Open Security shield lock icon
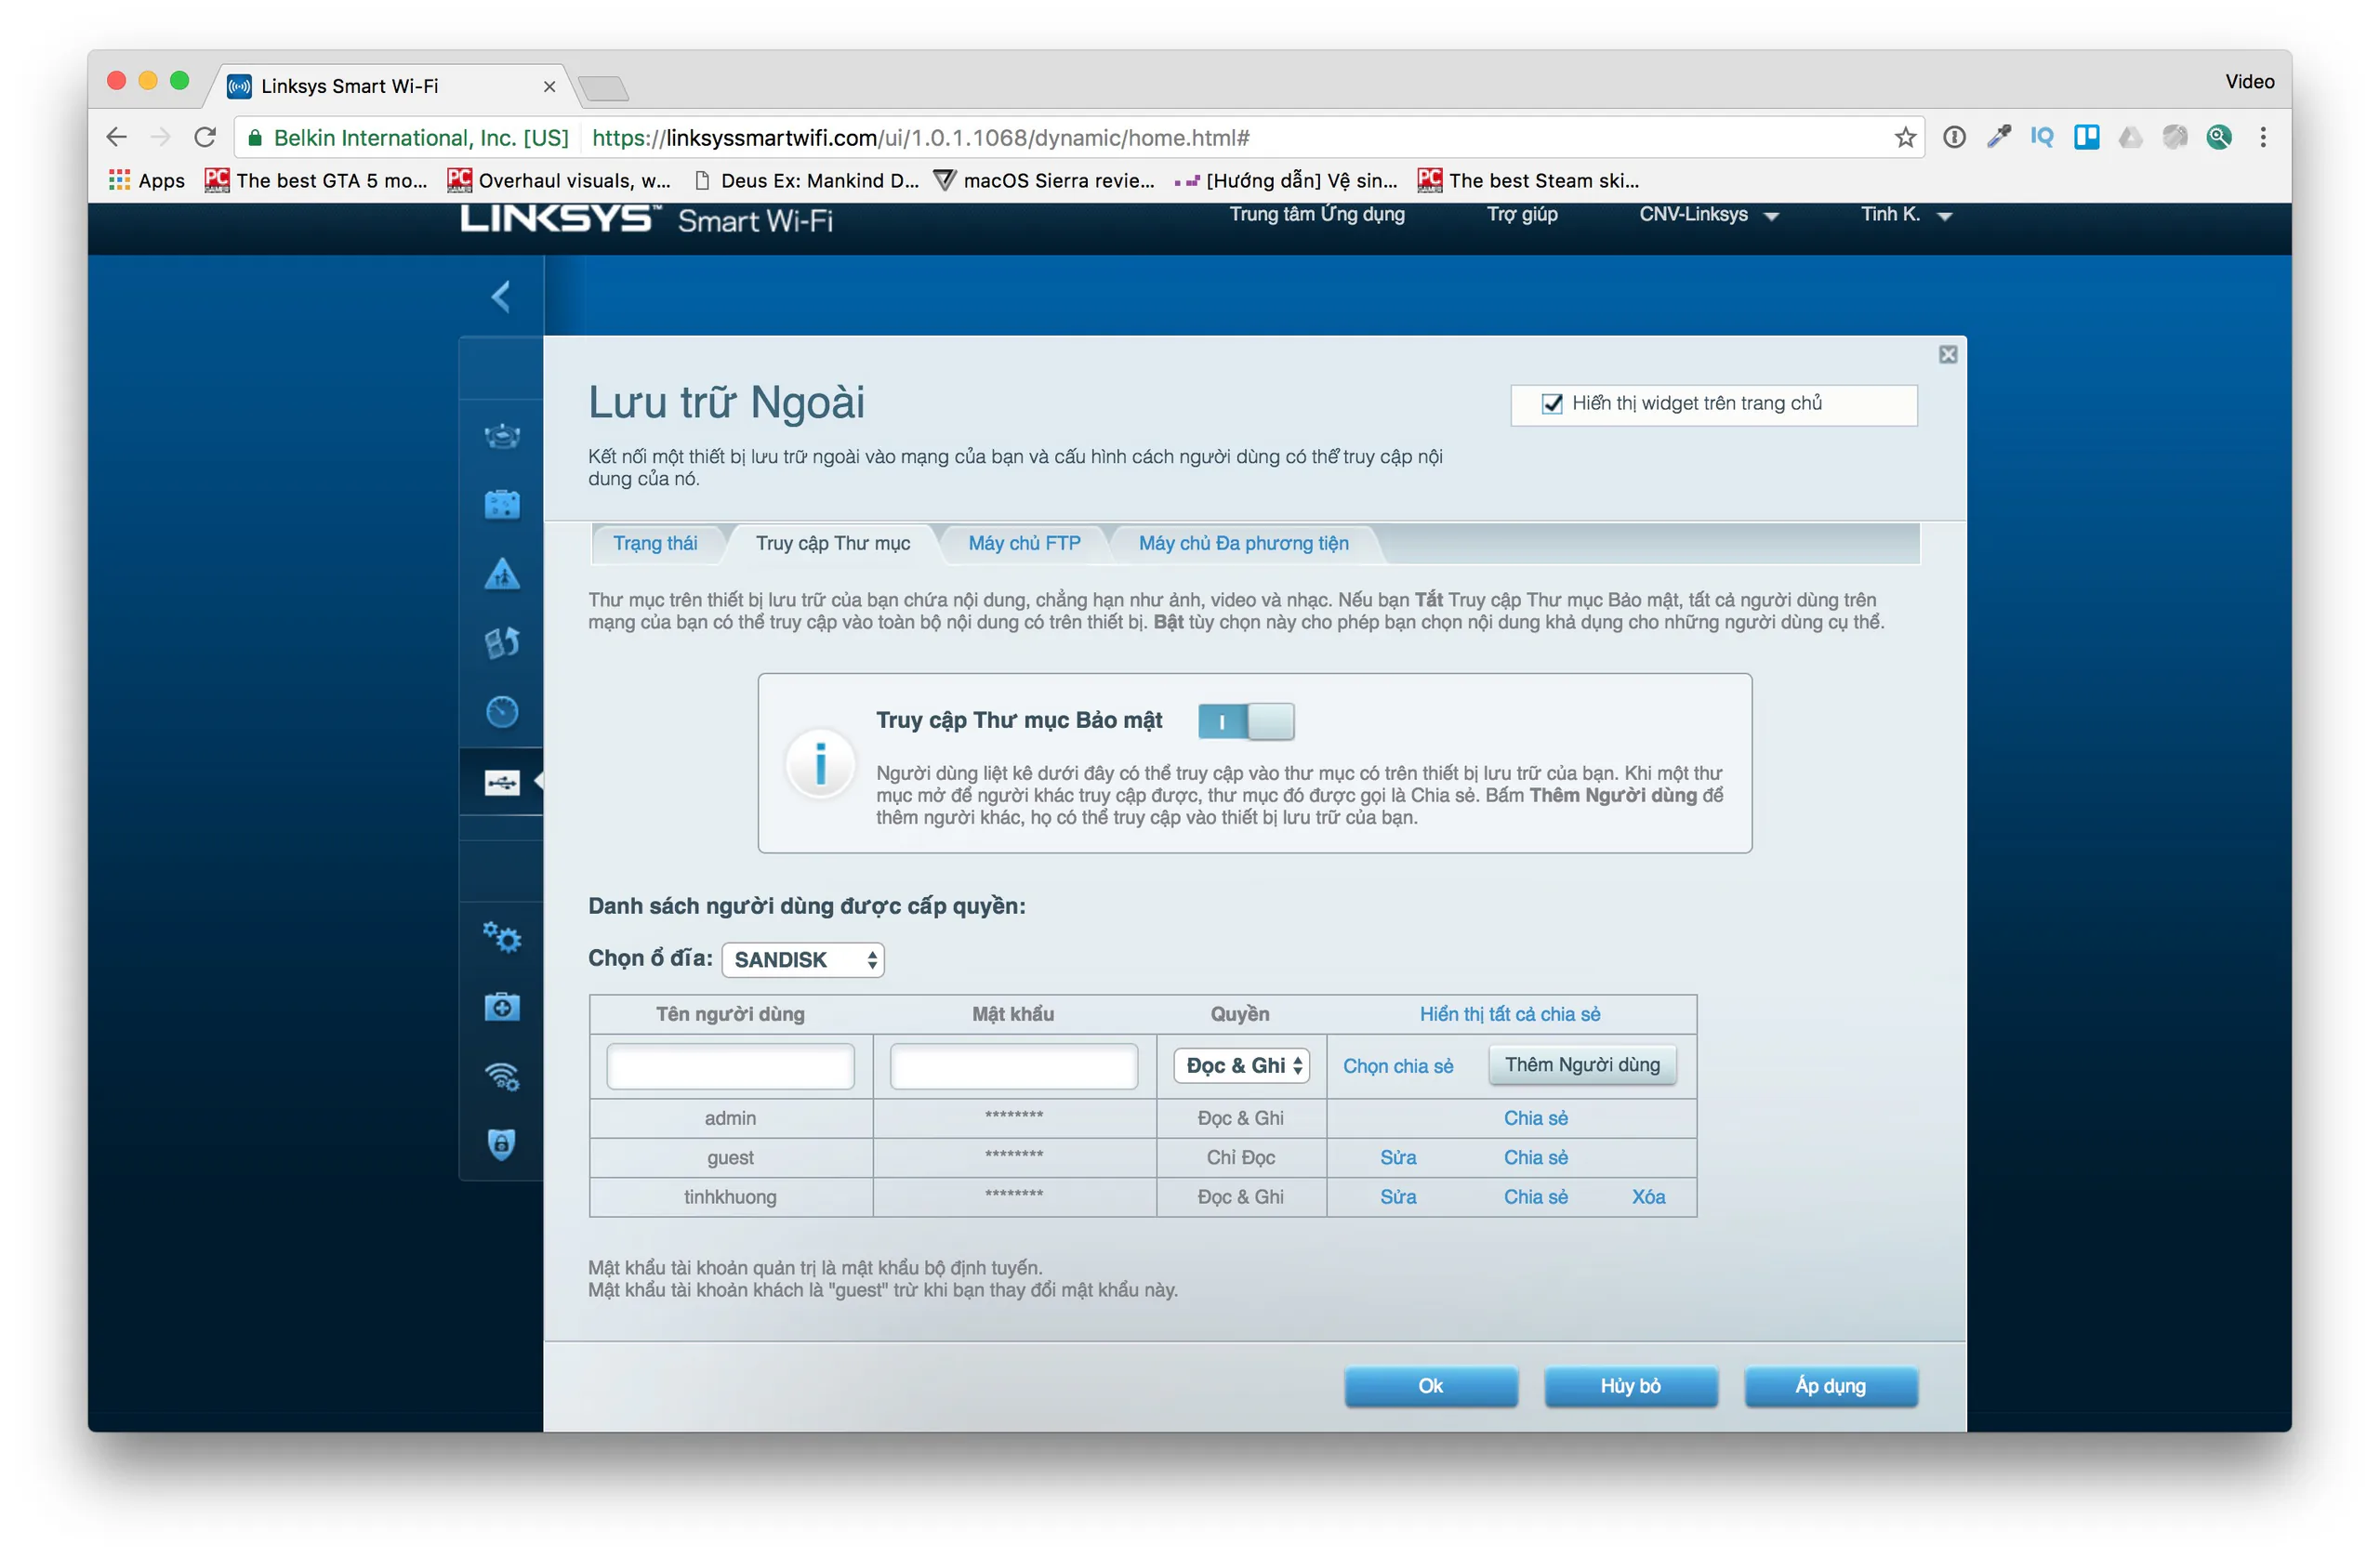 coord(502,1144)
